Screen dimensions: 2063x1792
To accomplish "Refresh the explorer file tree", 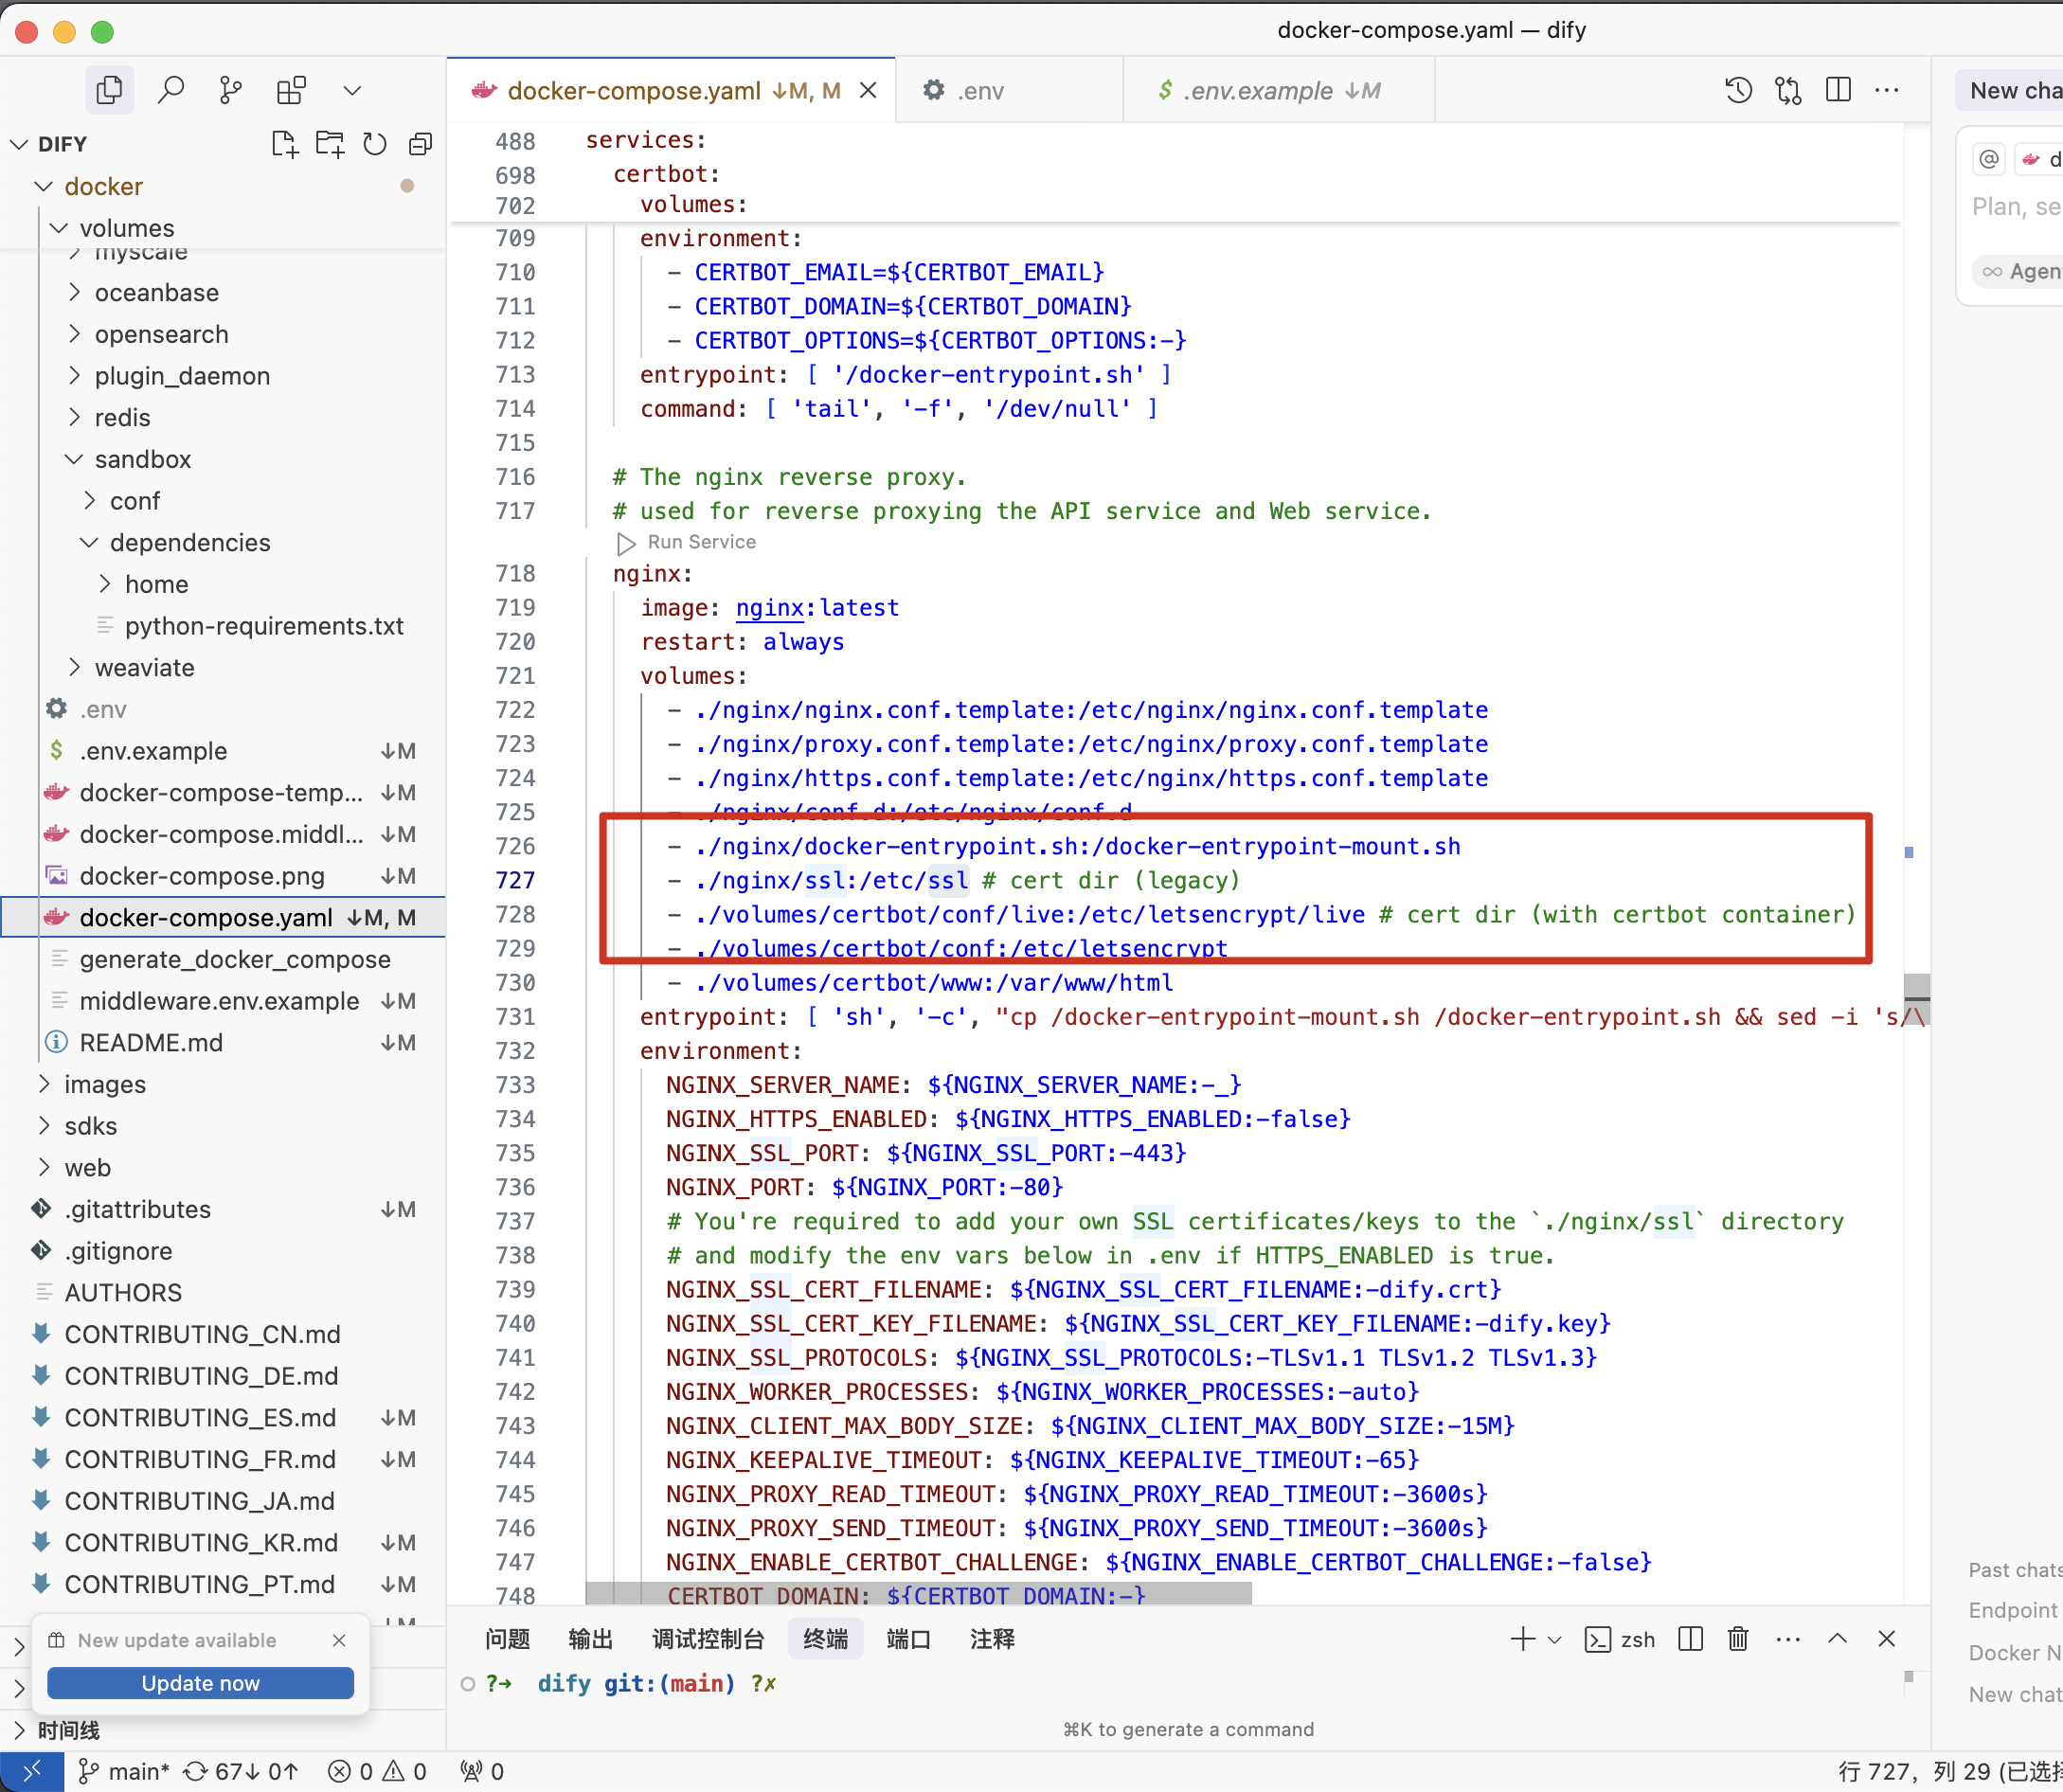I will (x=375, y=144).
